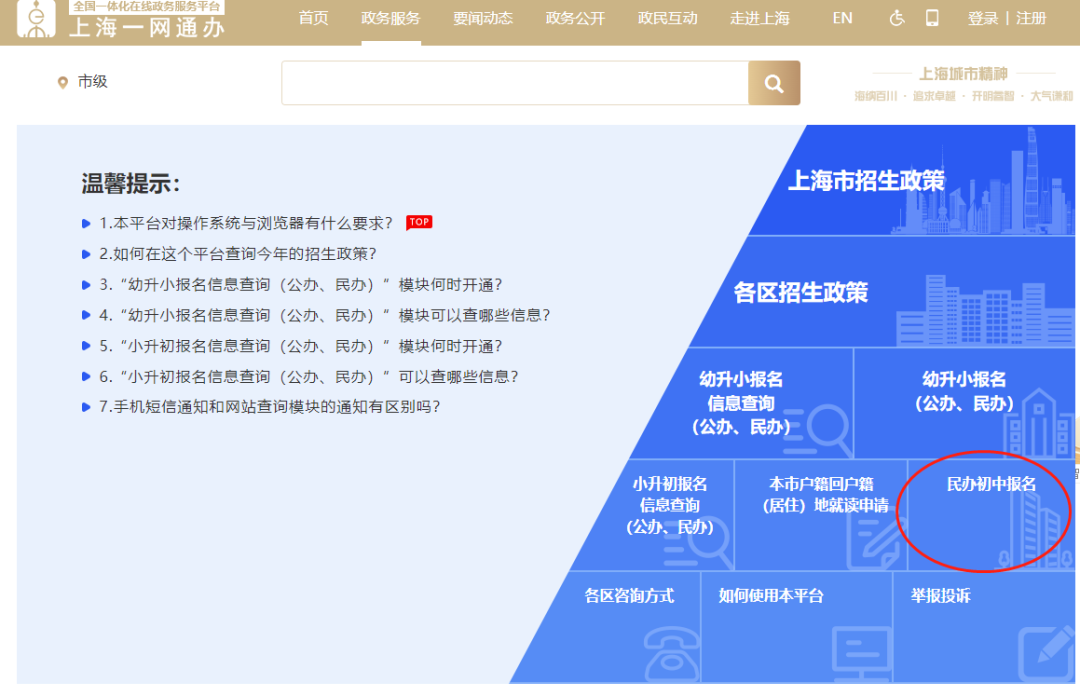
Task: Open the 举报投诉 tile
Action: point(984,627)
